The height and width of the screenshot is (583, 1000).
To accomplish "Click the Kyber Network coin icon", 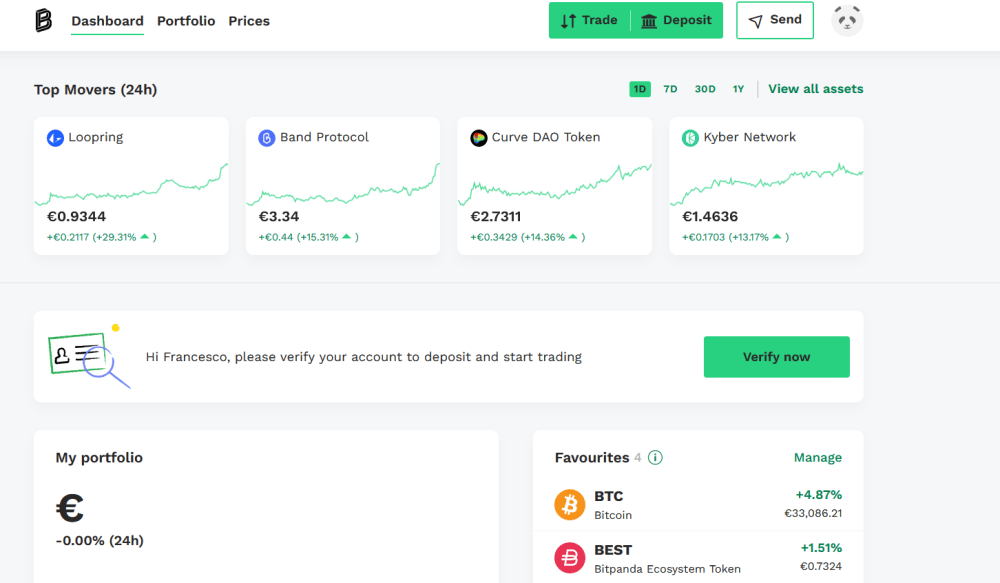I will pyautogui.click(x=690, y=138).
